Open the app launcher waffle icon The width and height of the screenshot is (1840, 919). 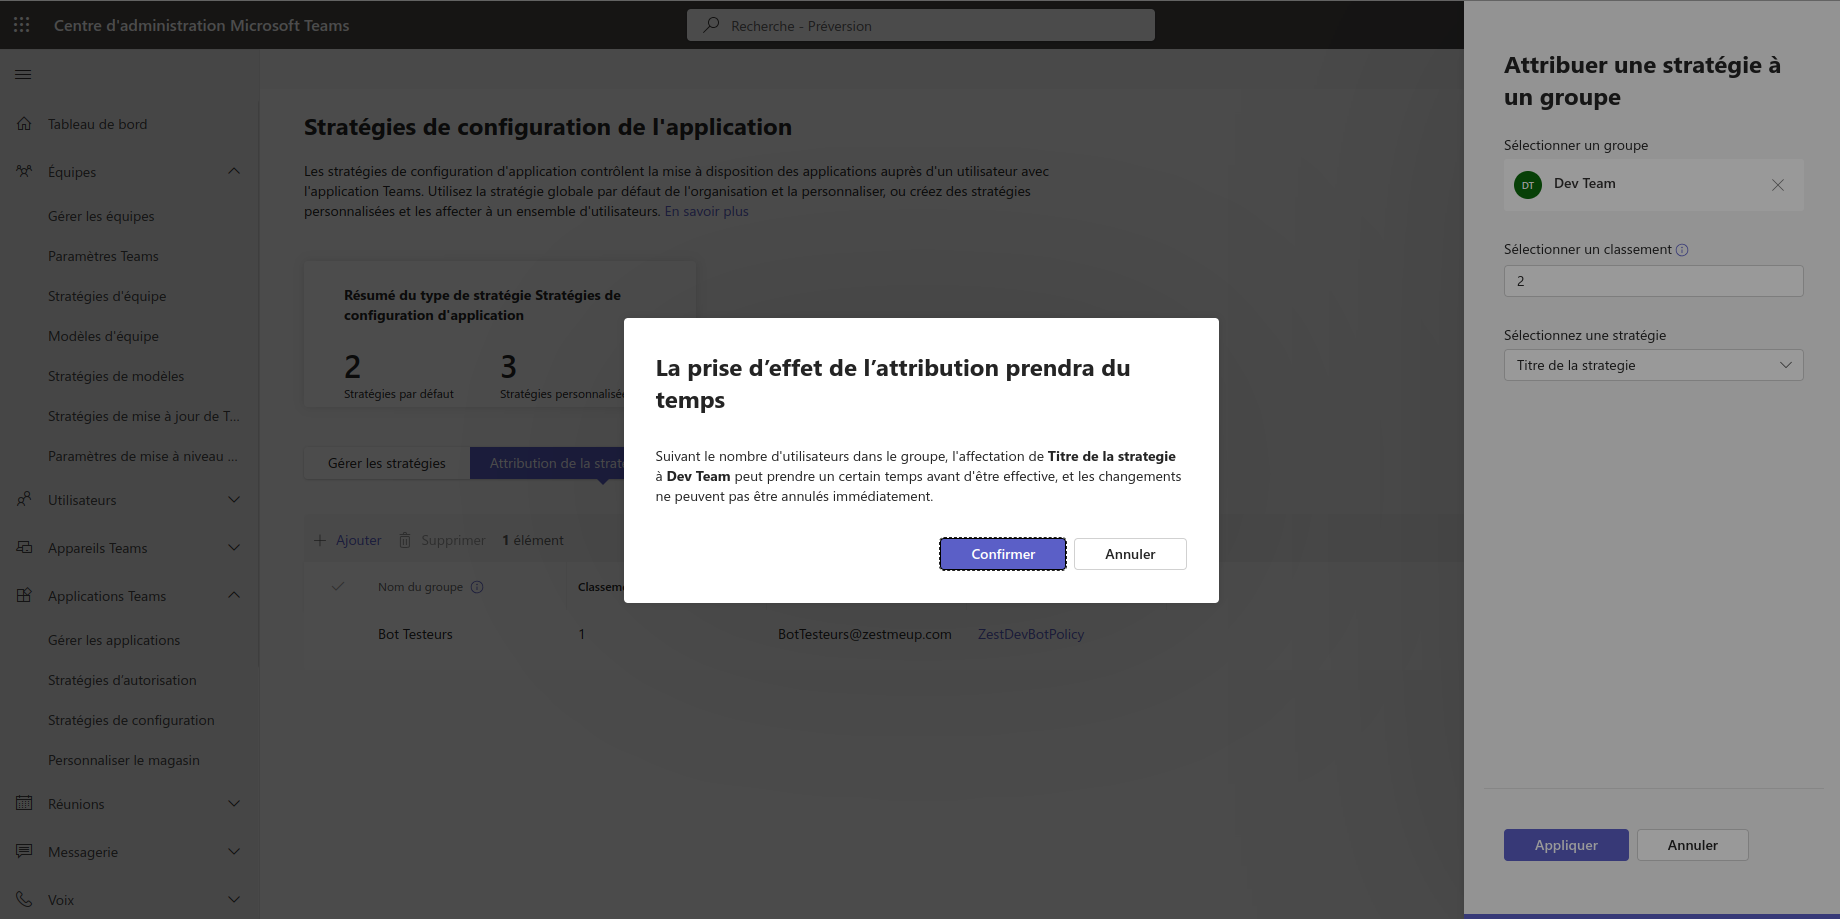[x=22, y=25]
